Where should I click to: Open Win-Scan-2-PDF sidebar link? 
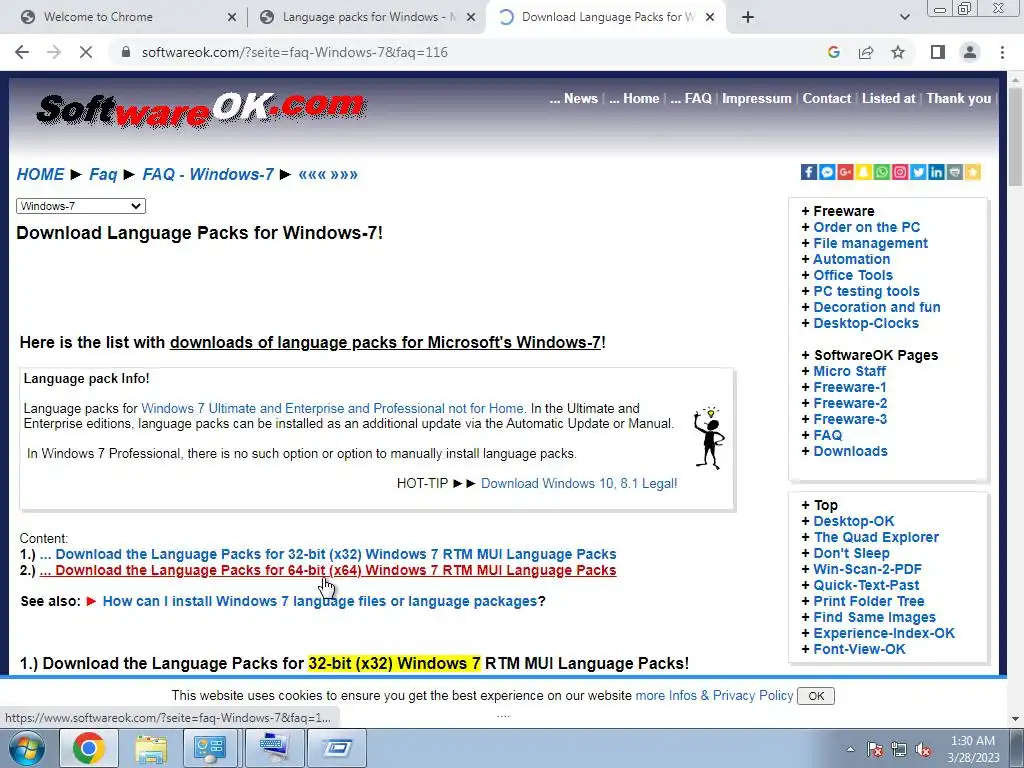point(867,569)
